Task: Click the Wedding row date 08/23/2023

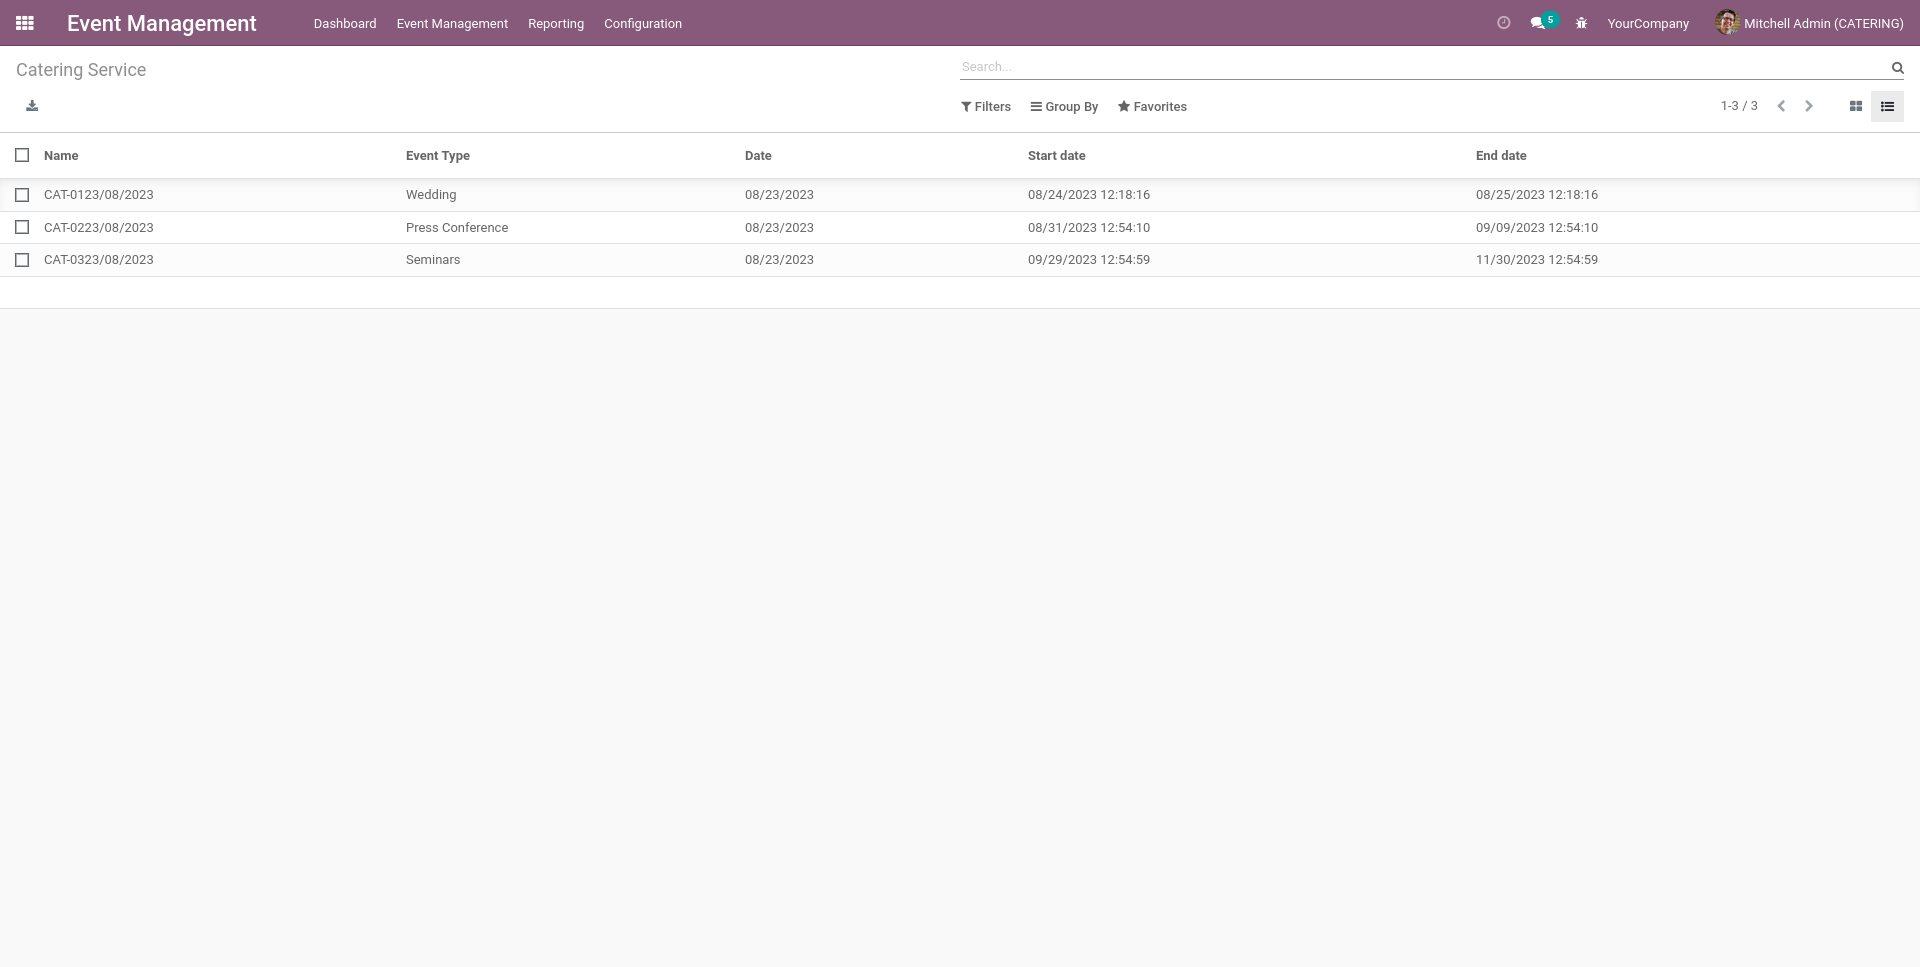Action: coord(779,195)
